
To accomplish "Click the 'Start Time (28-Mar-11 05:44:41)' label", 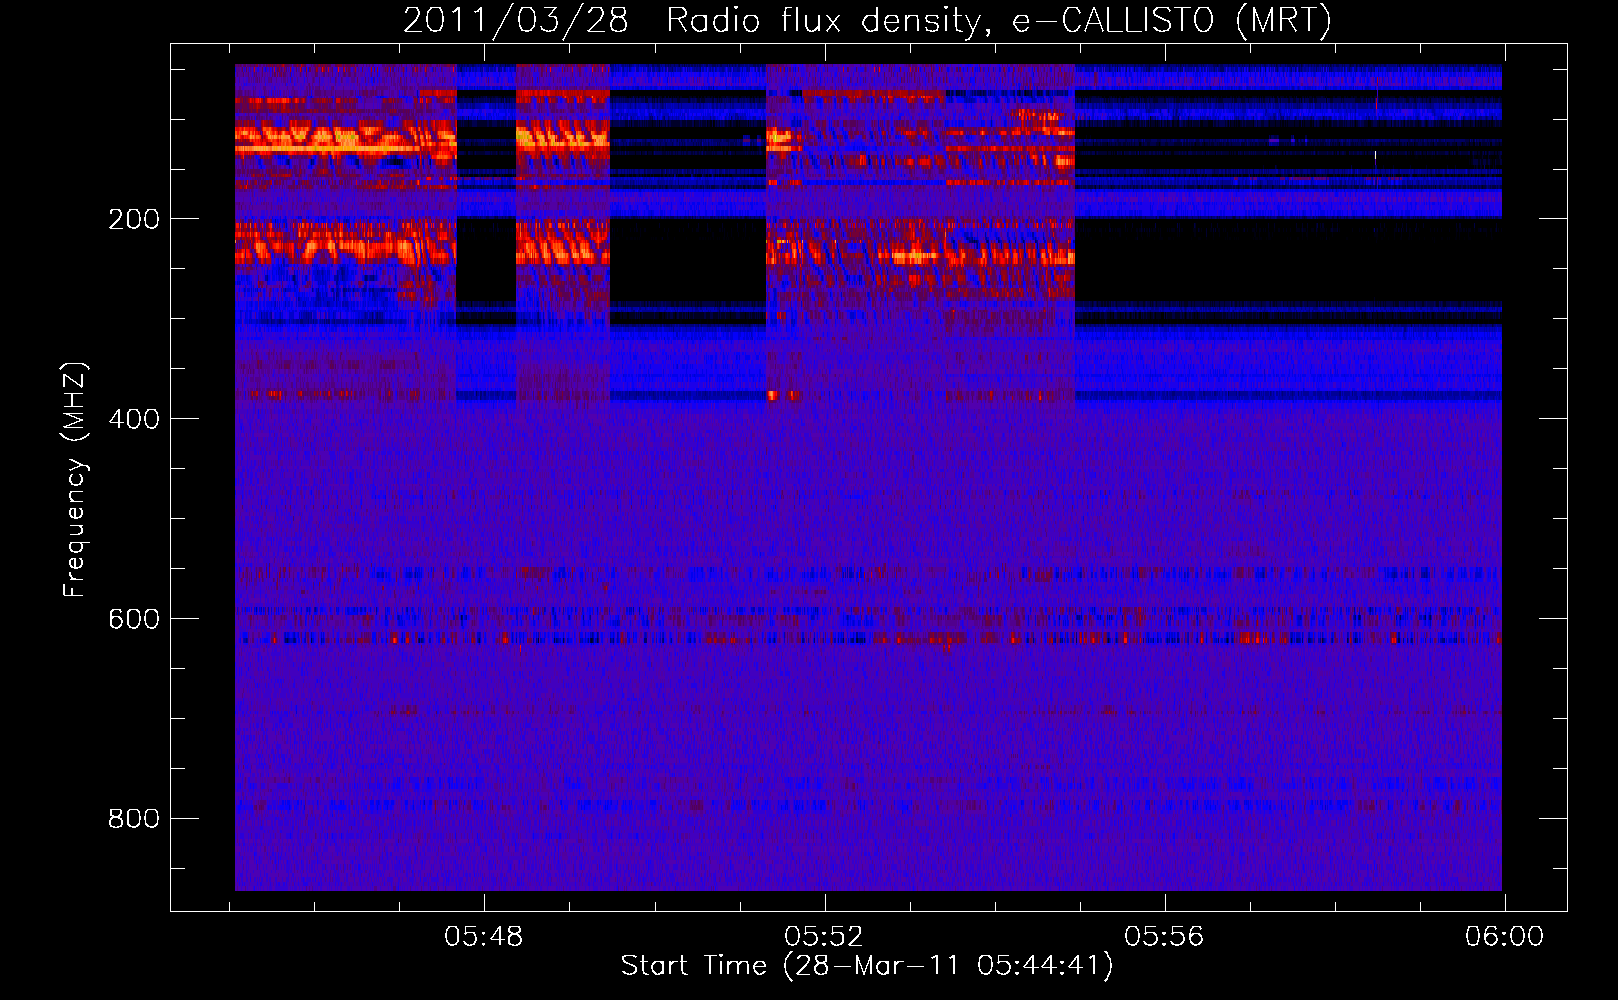I will coord(867,966).
